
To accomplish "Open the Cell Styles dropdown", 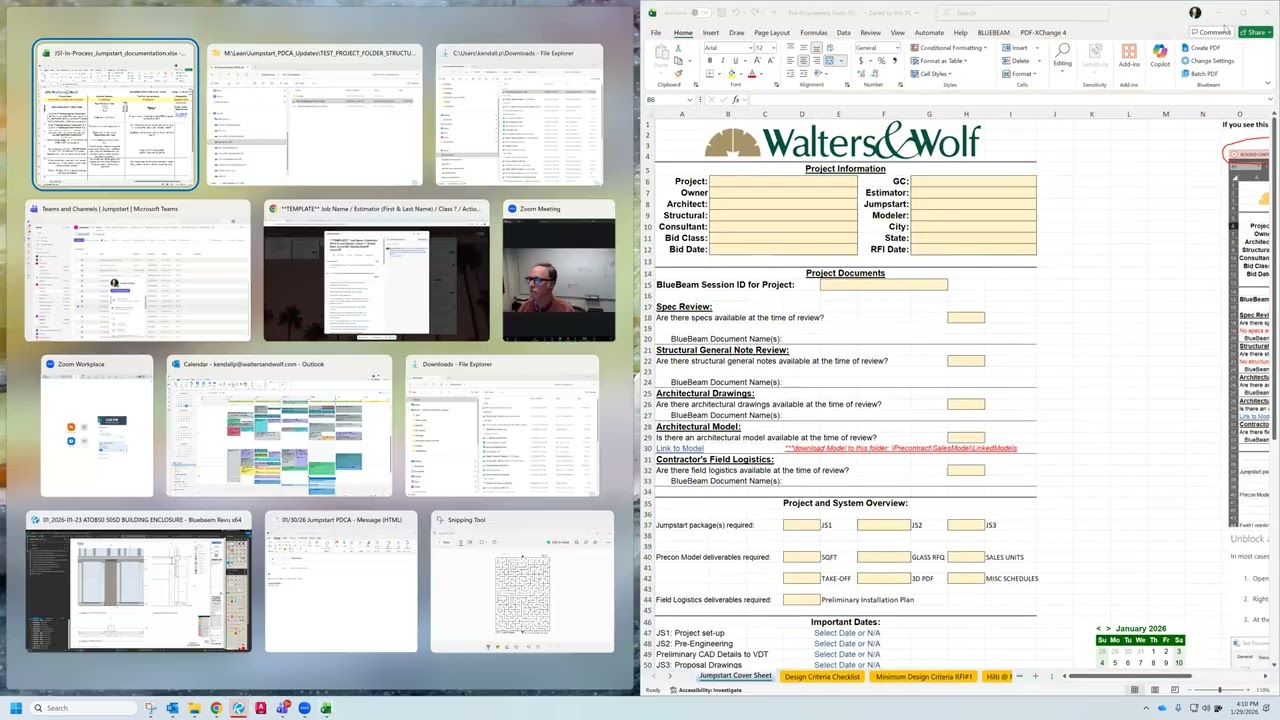I will click(x=932, y=74).
